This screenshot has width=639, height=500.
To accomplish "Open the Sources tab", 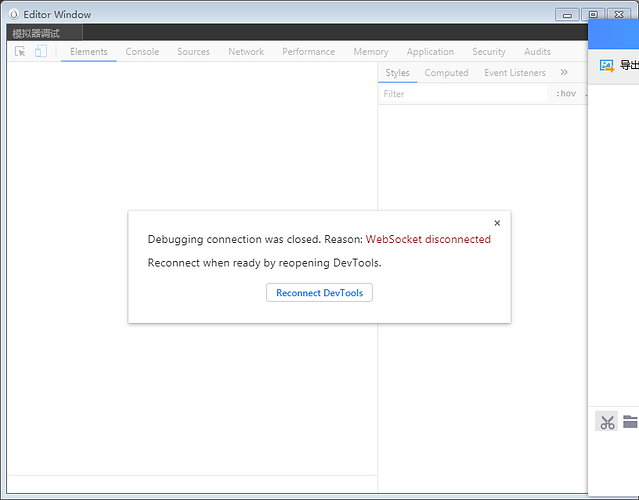I will 194,52.
